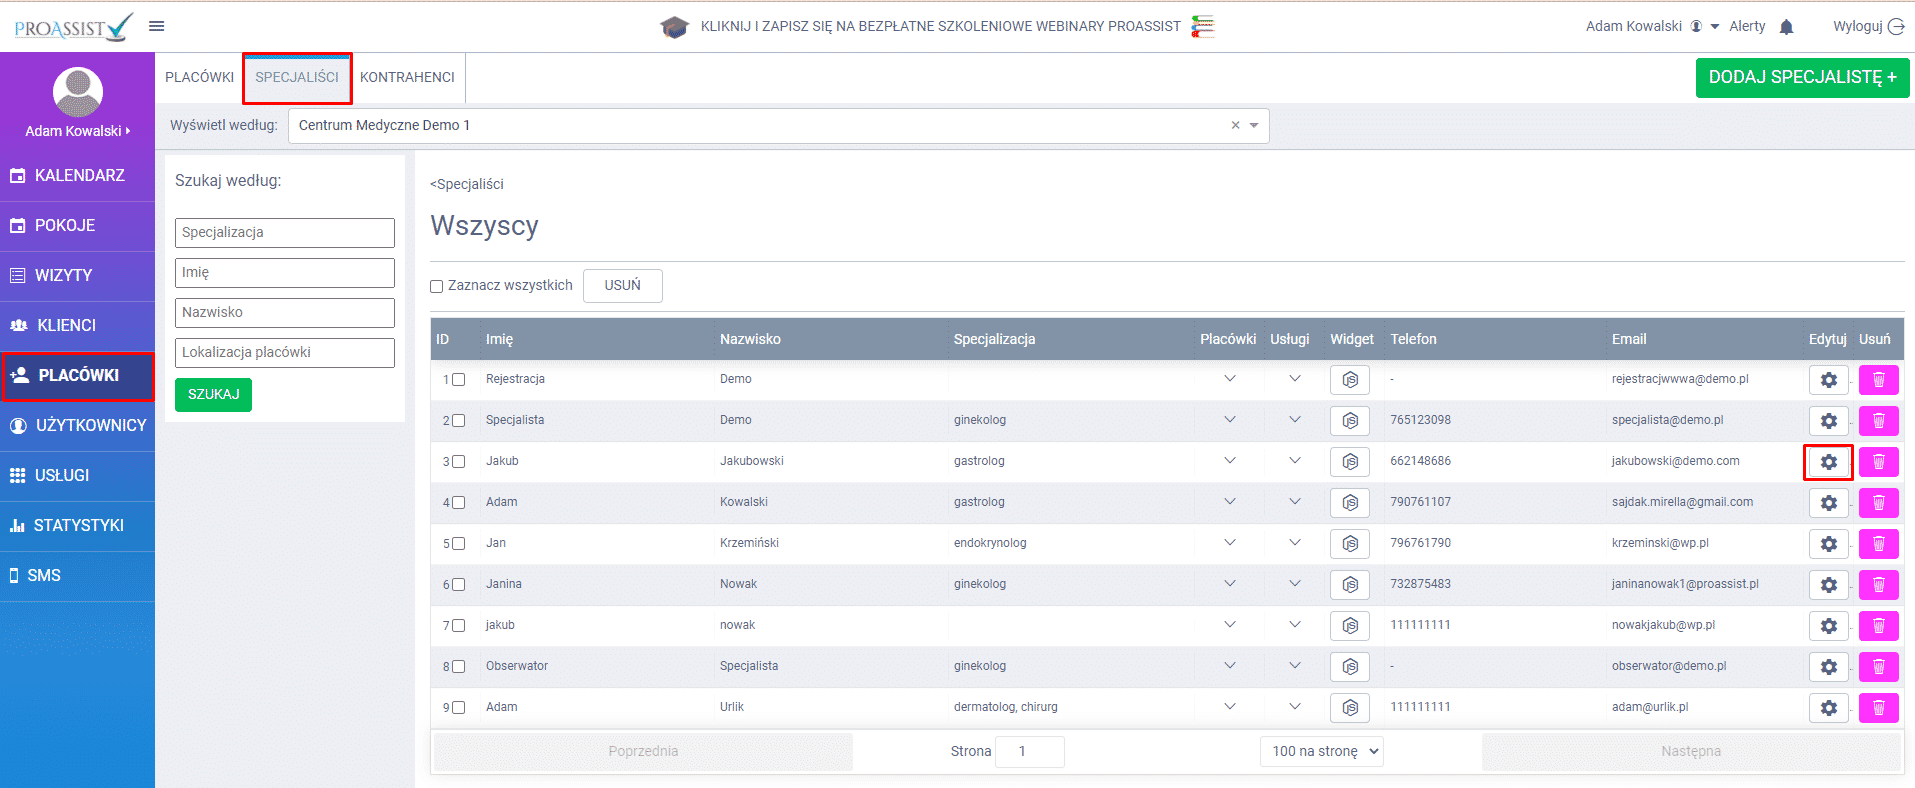
Task: Click the Strona page number field
Action: tap(1031, 752)
